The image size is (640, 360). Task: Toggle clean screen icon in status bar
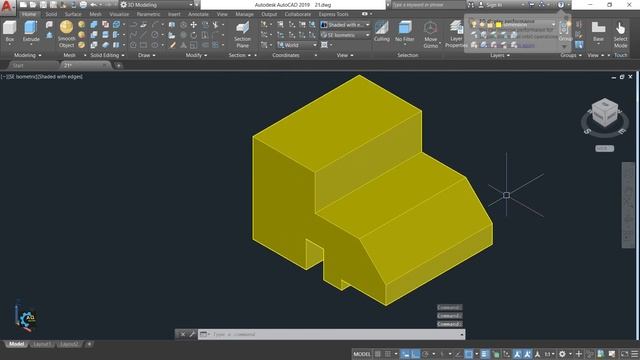tap(624, 354)
